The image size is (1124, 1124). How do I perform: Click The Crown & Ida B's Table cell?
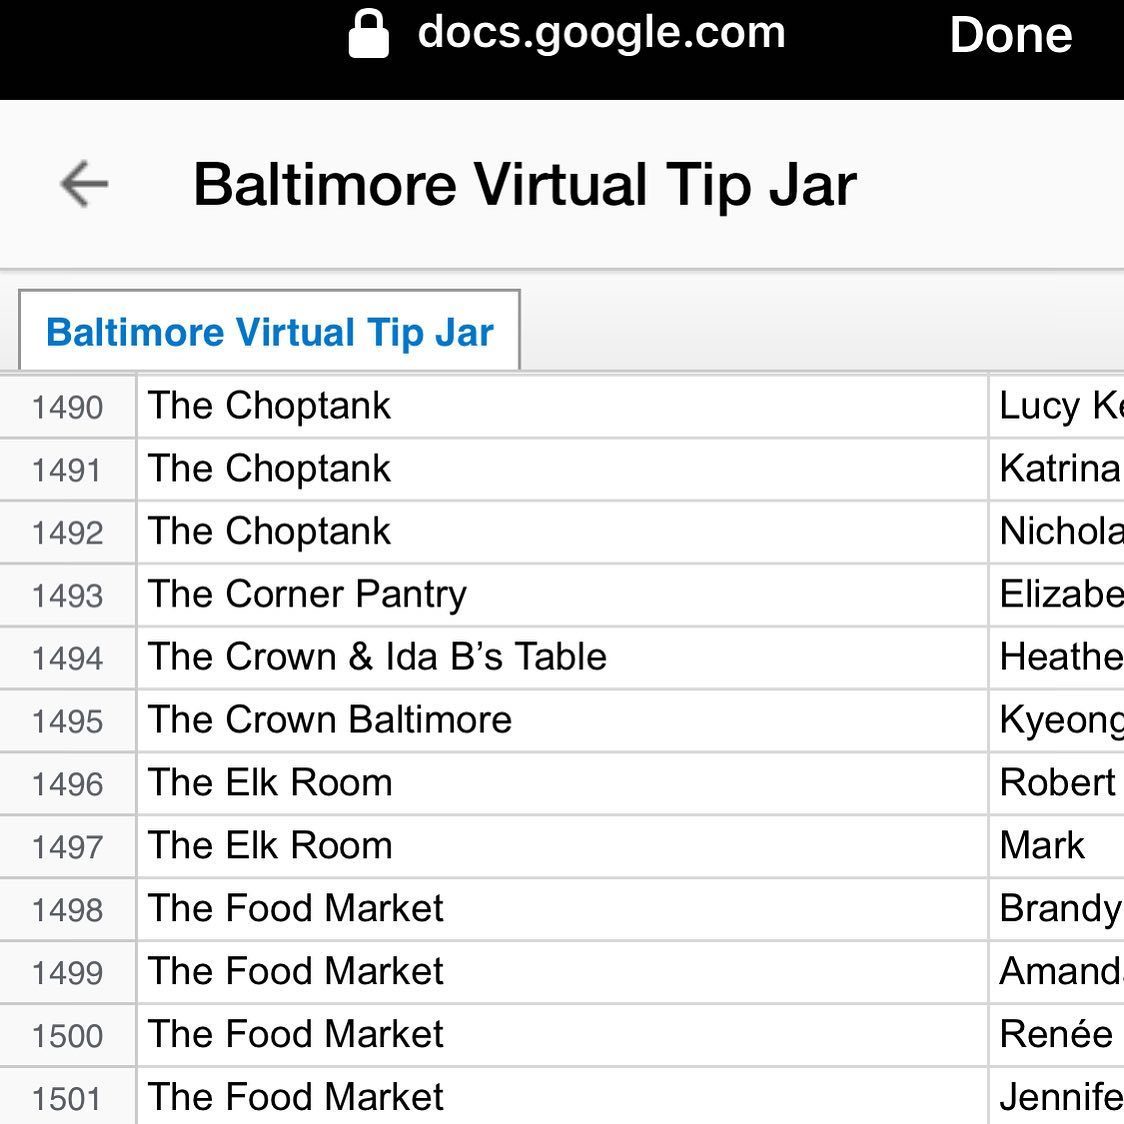[x=562, y=658]
